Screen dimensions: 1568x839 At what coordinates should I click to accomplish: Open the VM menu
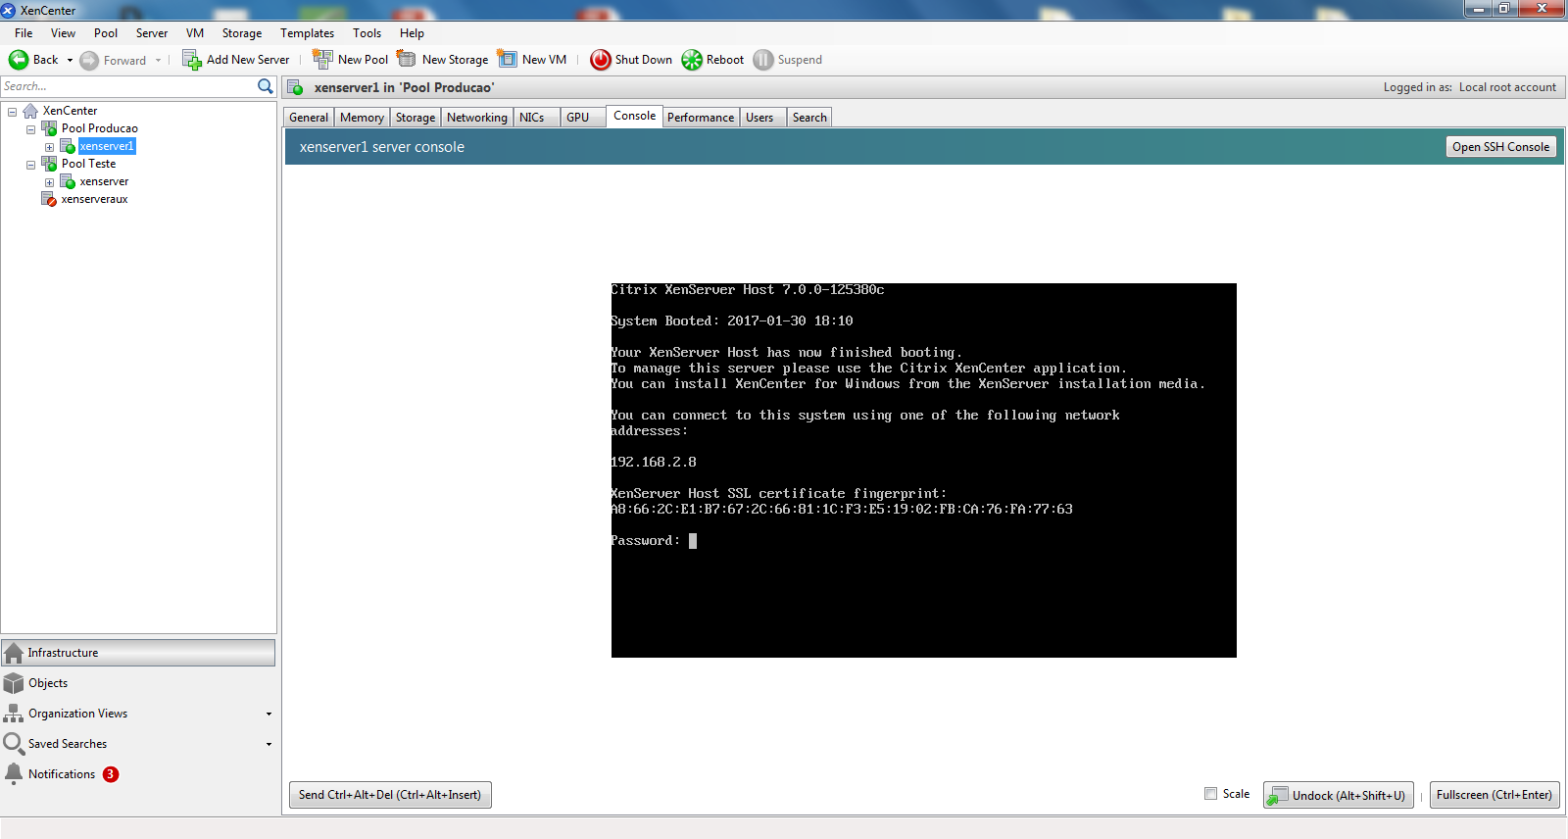tap(195, 33)
